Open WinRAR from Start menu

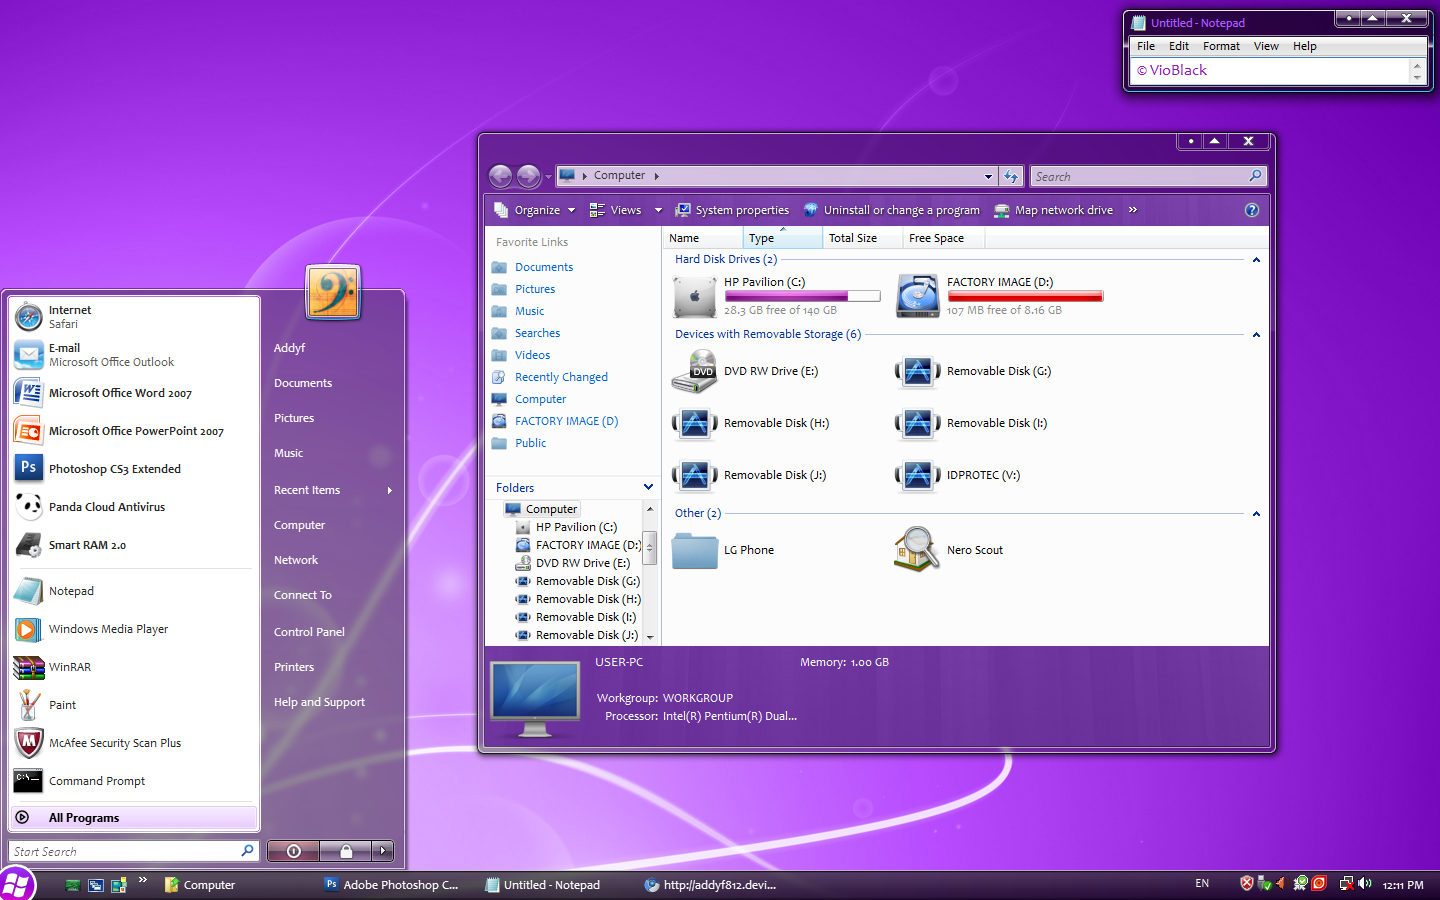[134, 667]
